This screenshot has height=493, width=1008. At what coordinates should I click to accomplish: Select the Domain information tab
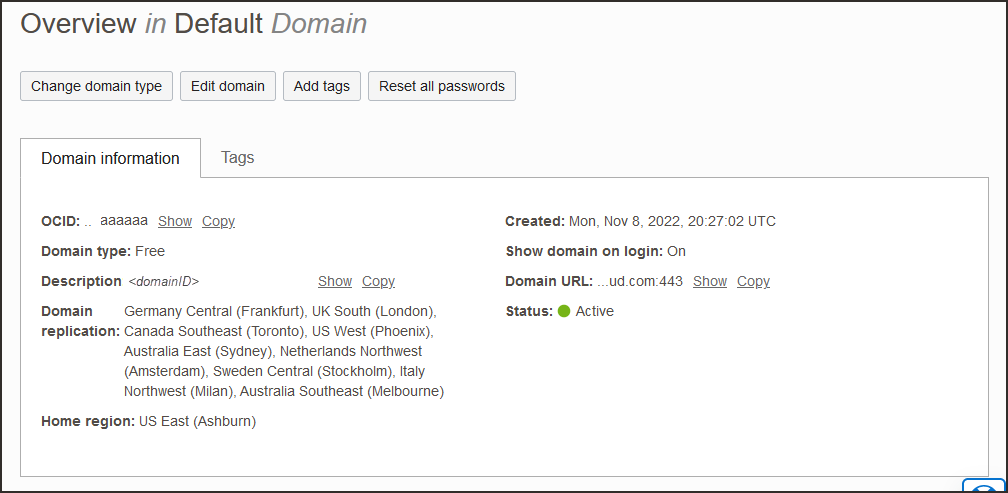[110, 158]
